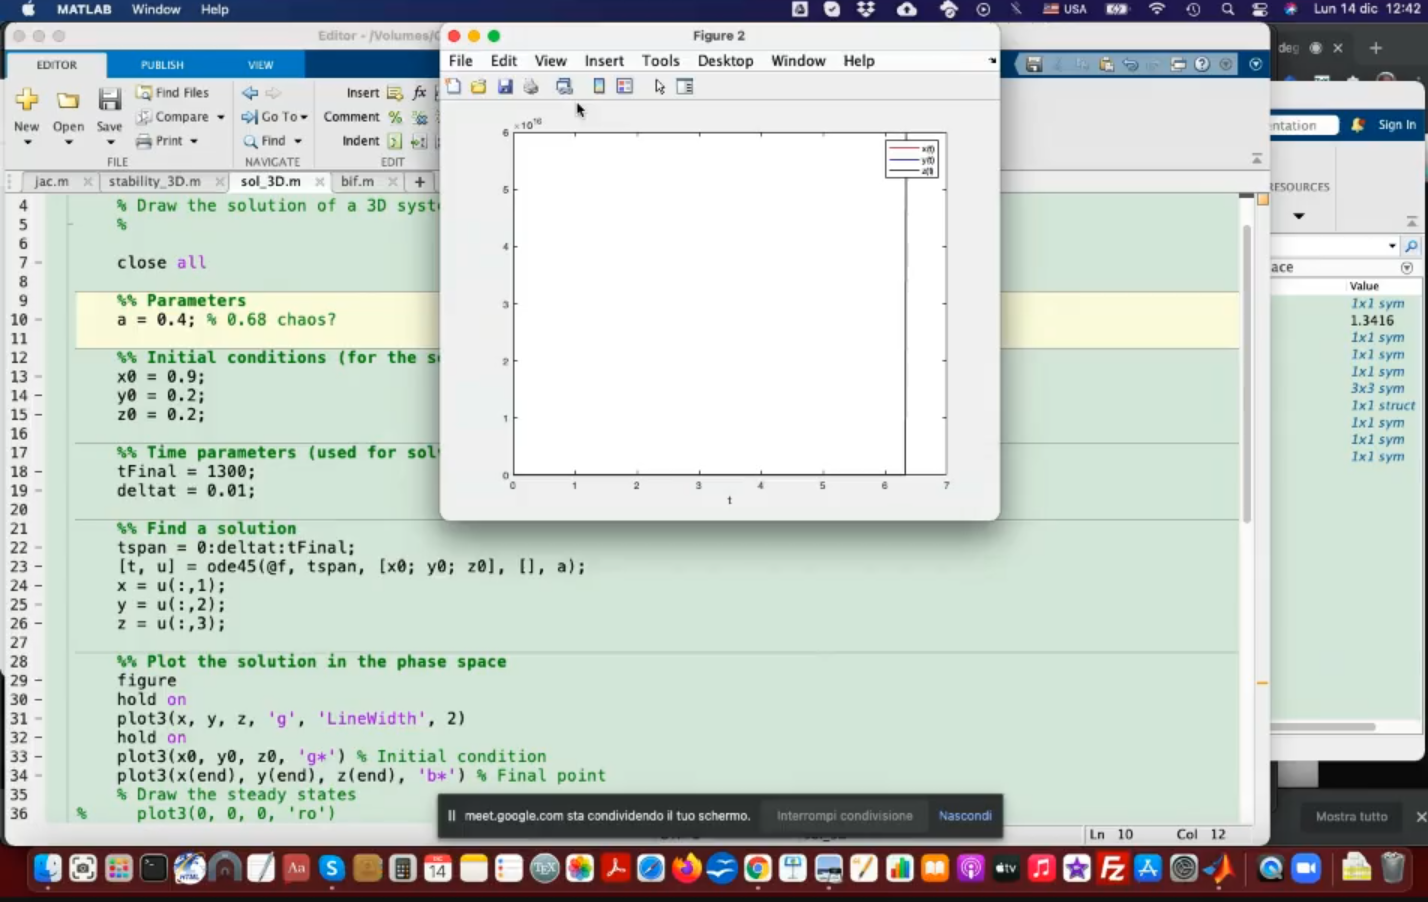Click the back navigation arrow in Navigate
Image resolution: width=1428 pixels, height=902 pixels.
click(x=250, y=92)
